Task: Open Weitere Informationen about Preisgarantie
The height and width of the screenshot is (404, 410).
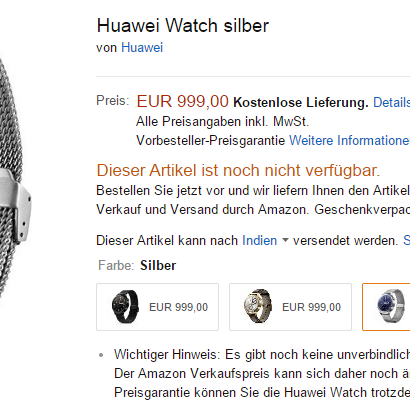Action: click(349, 140)
